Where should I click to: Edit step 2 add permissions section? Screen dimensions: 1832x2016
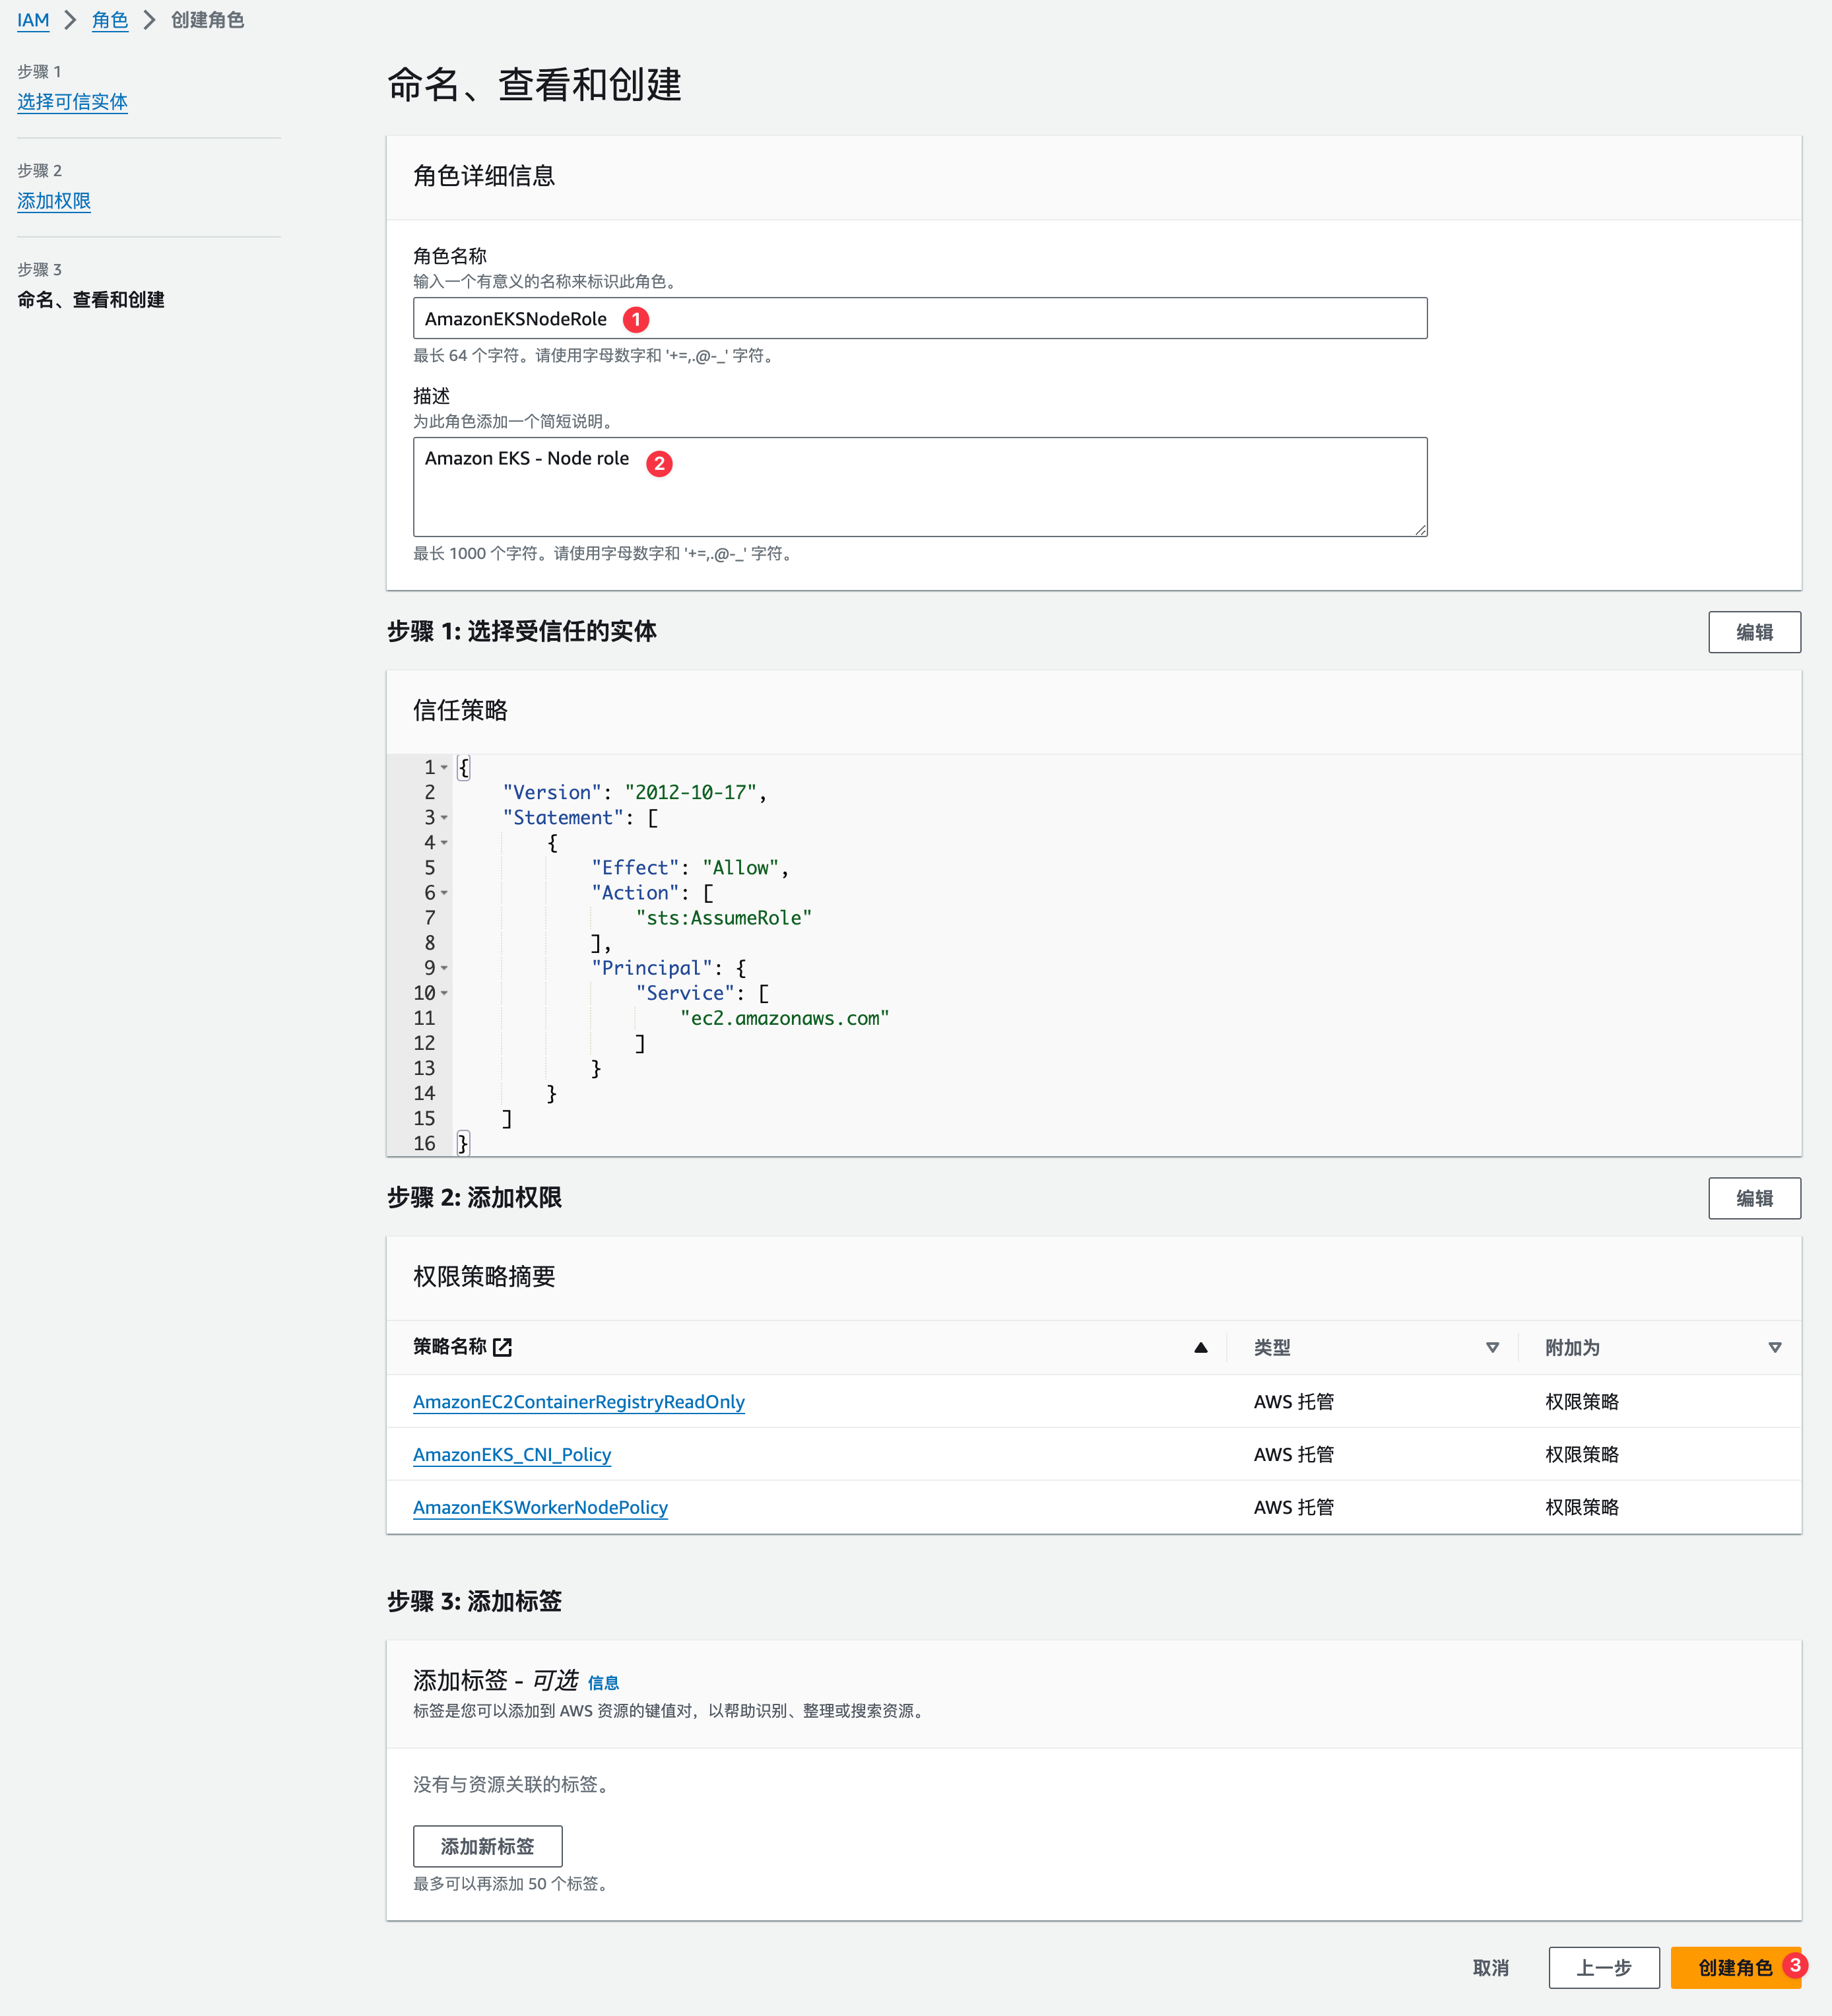click(x=1754, y=1198)
